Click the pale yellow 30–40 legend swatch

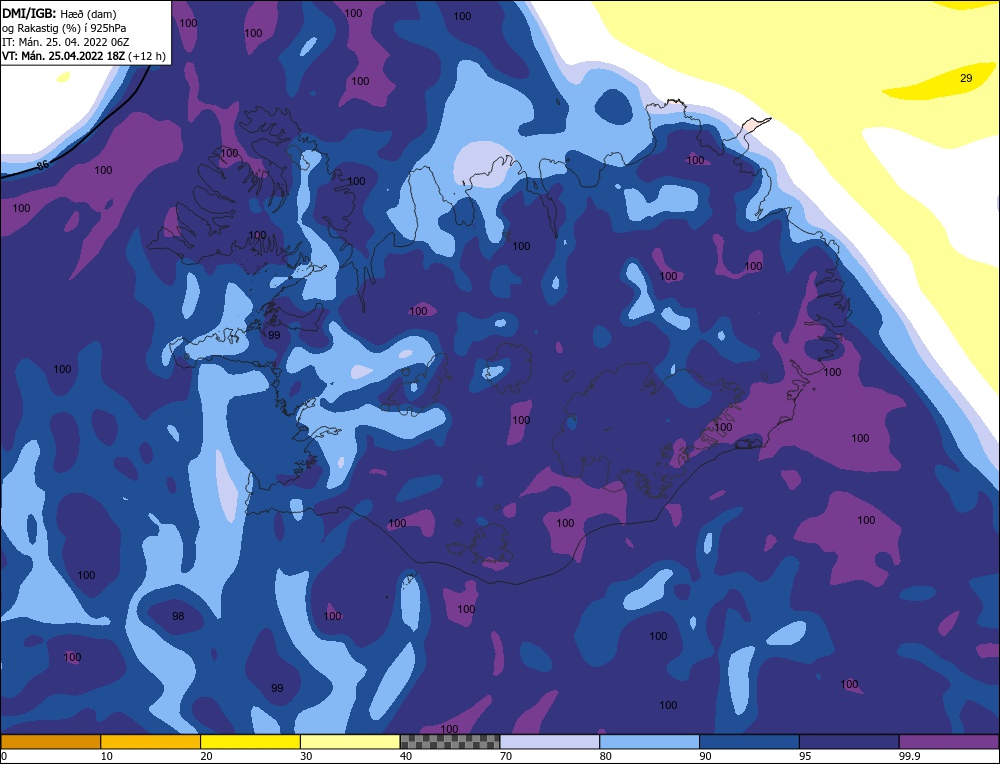(x=350, y=742)
